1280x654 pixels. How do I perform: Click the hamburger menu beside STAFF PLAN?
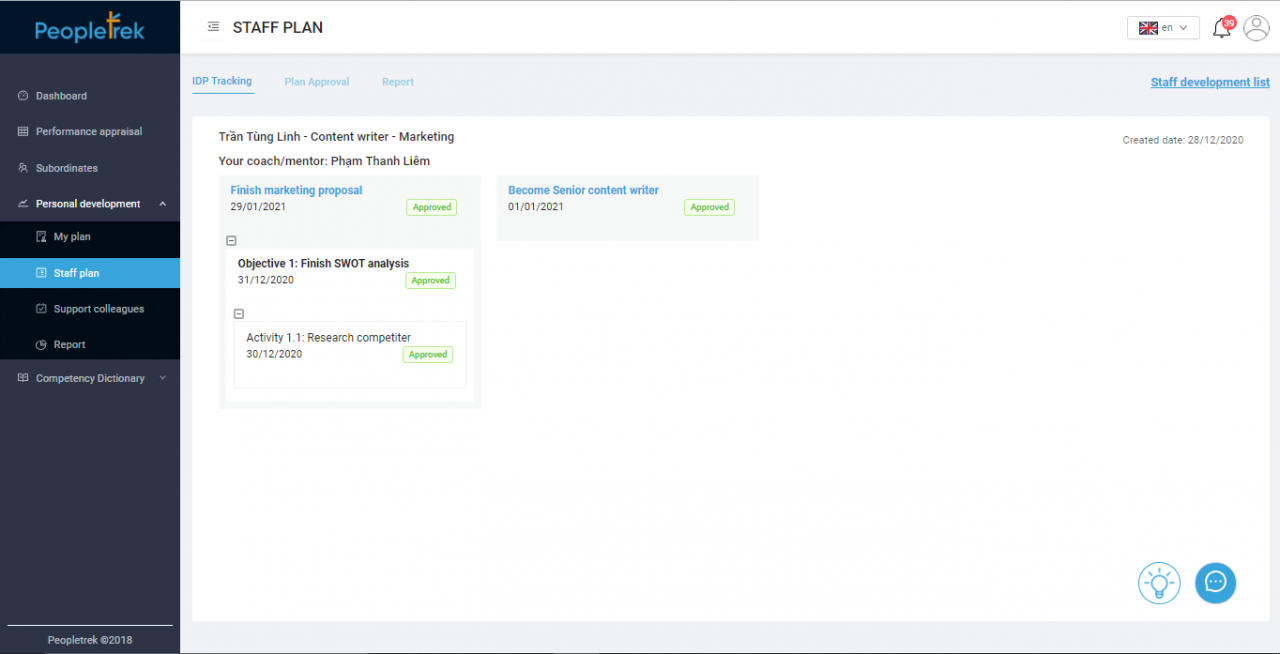coord(213,27)
